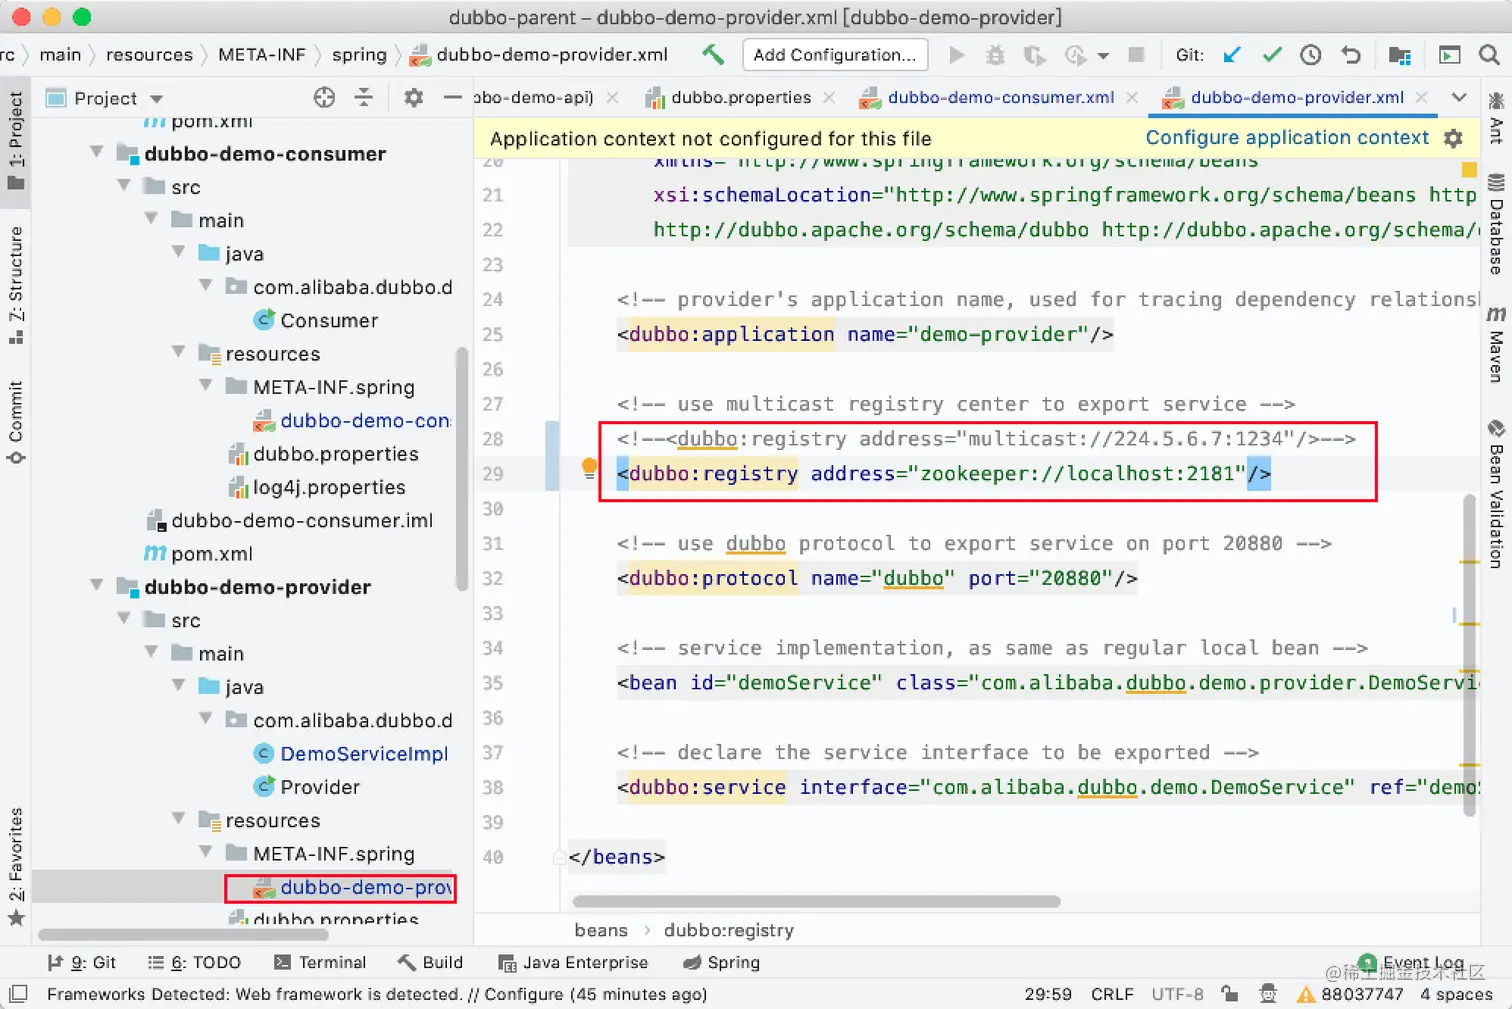Open the run configuration profiler dropdown arrow
Image resolution: width=1512 pixels, height=1009 pixels.
(x=1103, y=56)
